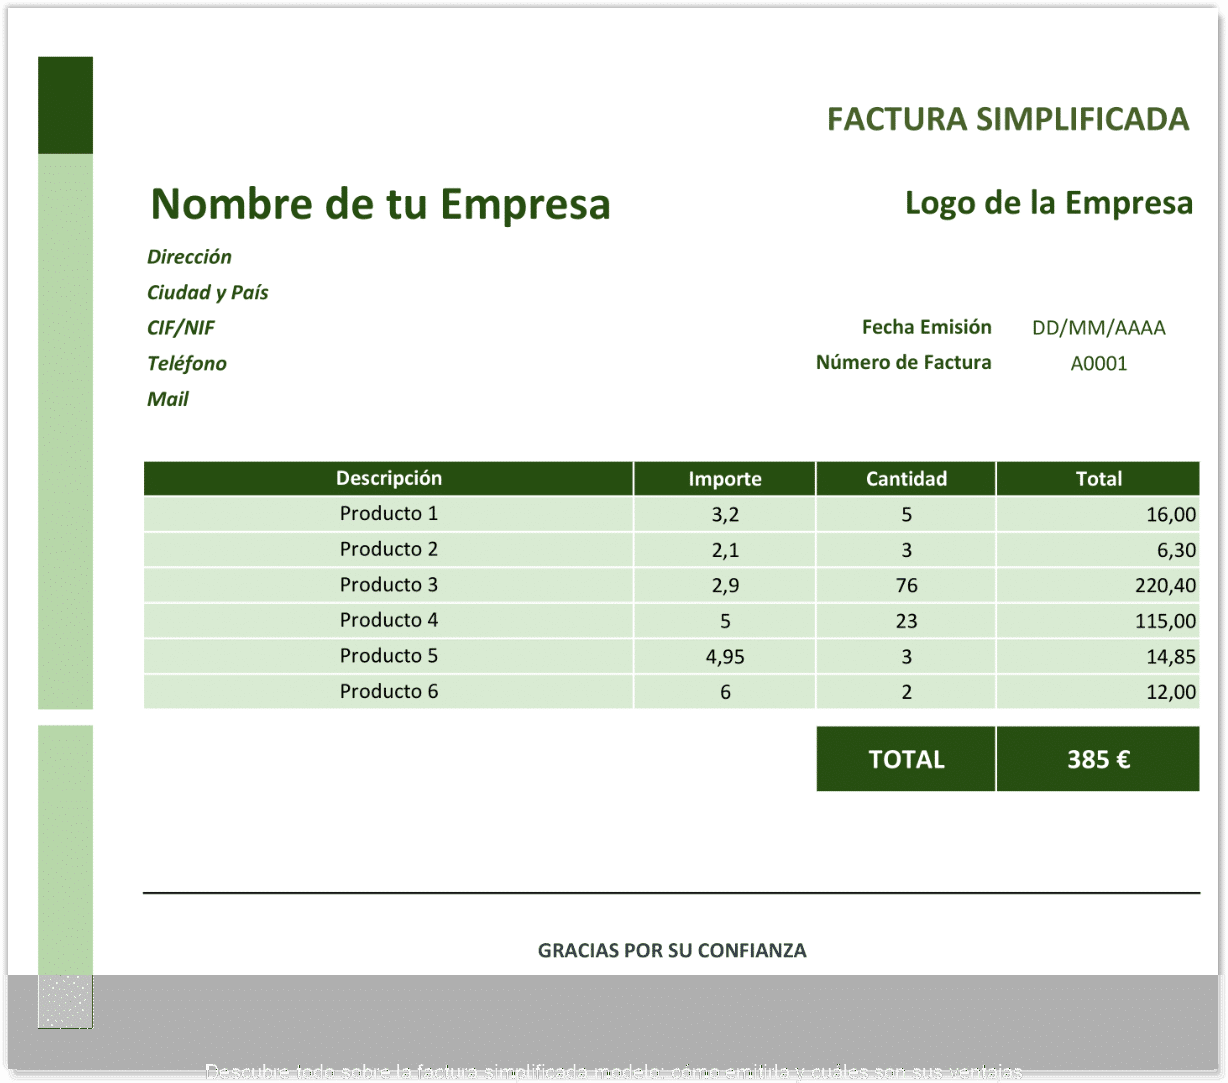Click the cantidad value 23
1228x1083 pixels.
click(x=906, y=621)
